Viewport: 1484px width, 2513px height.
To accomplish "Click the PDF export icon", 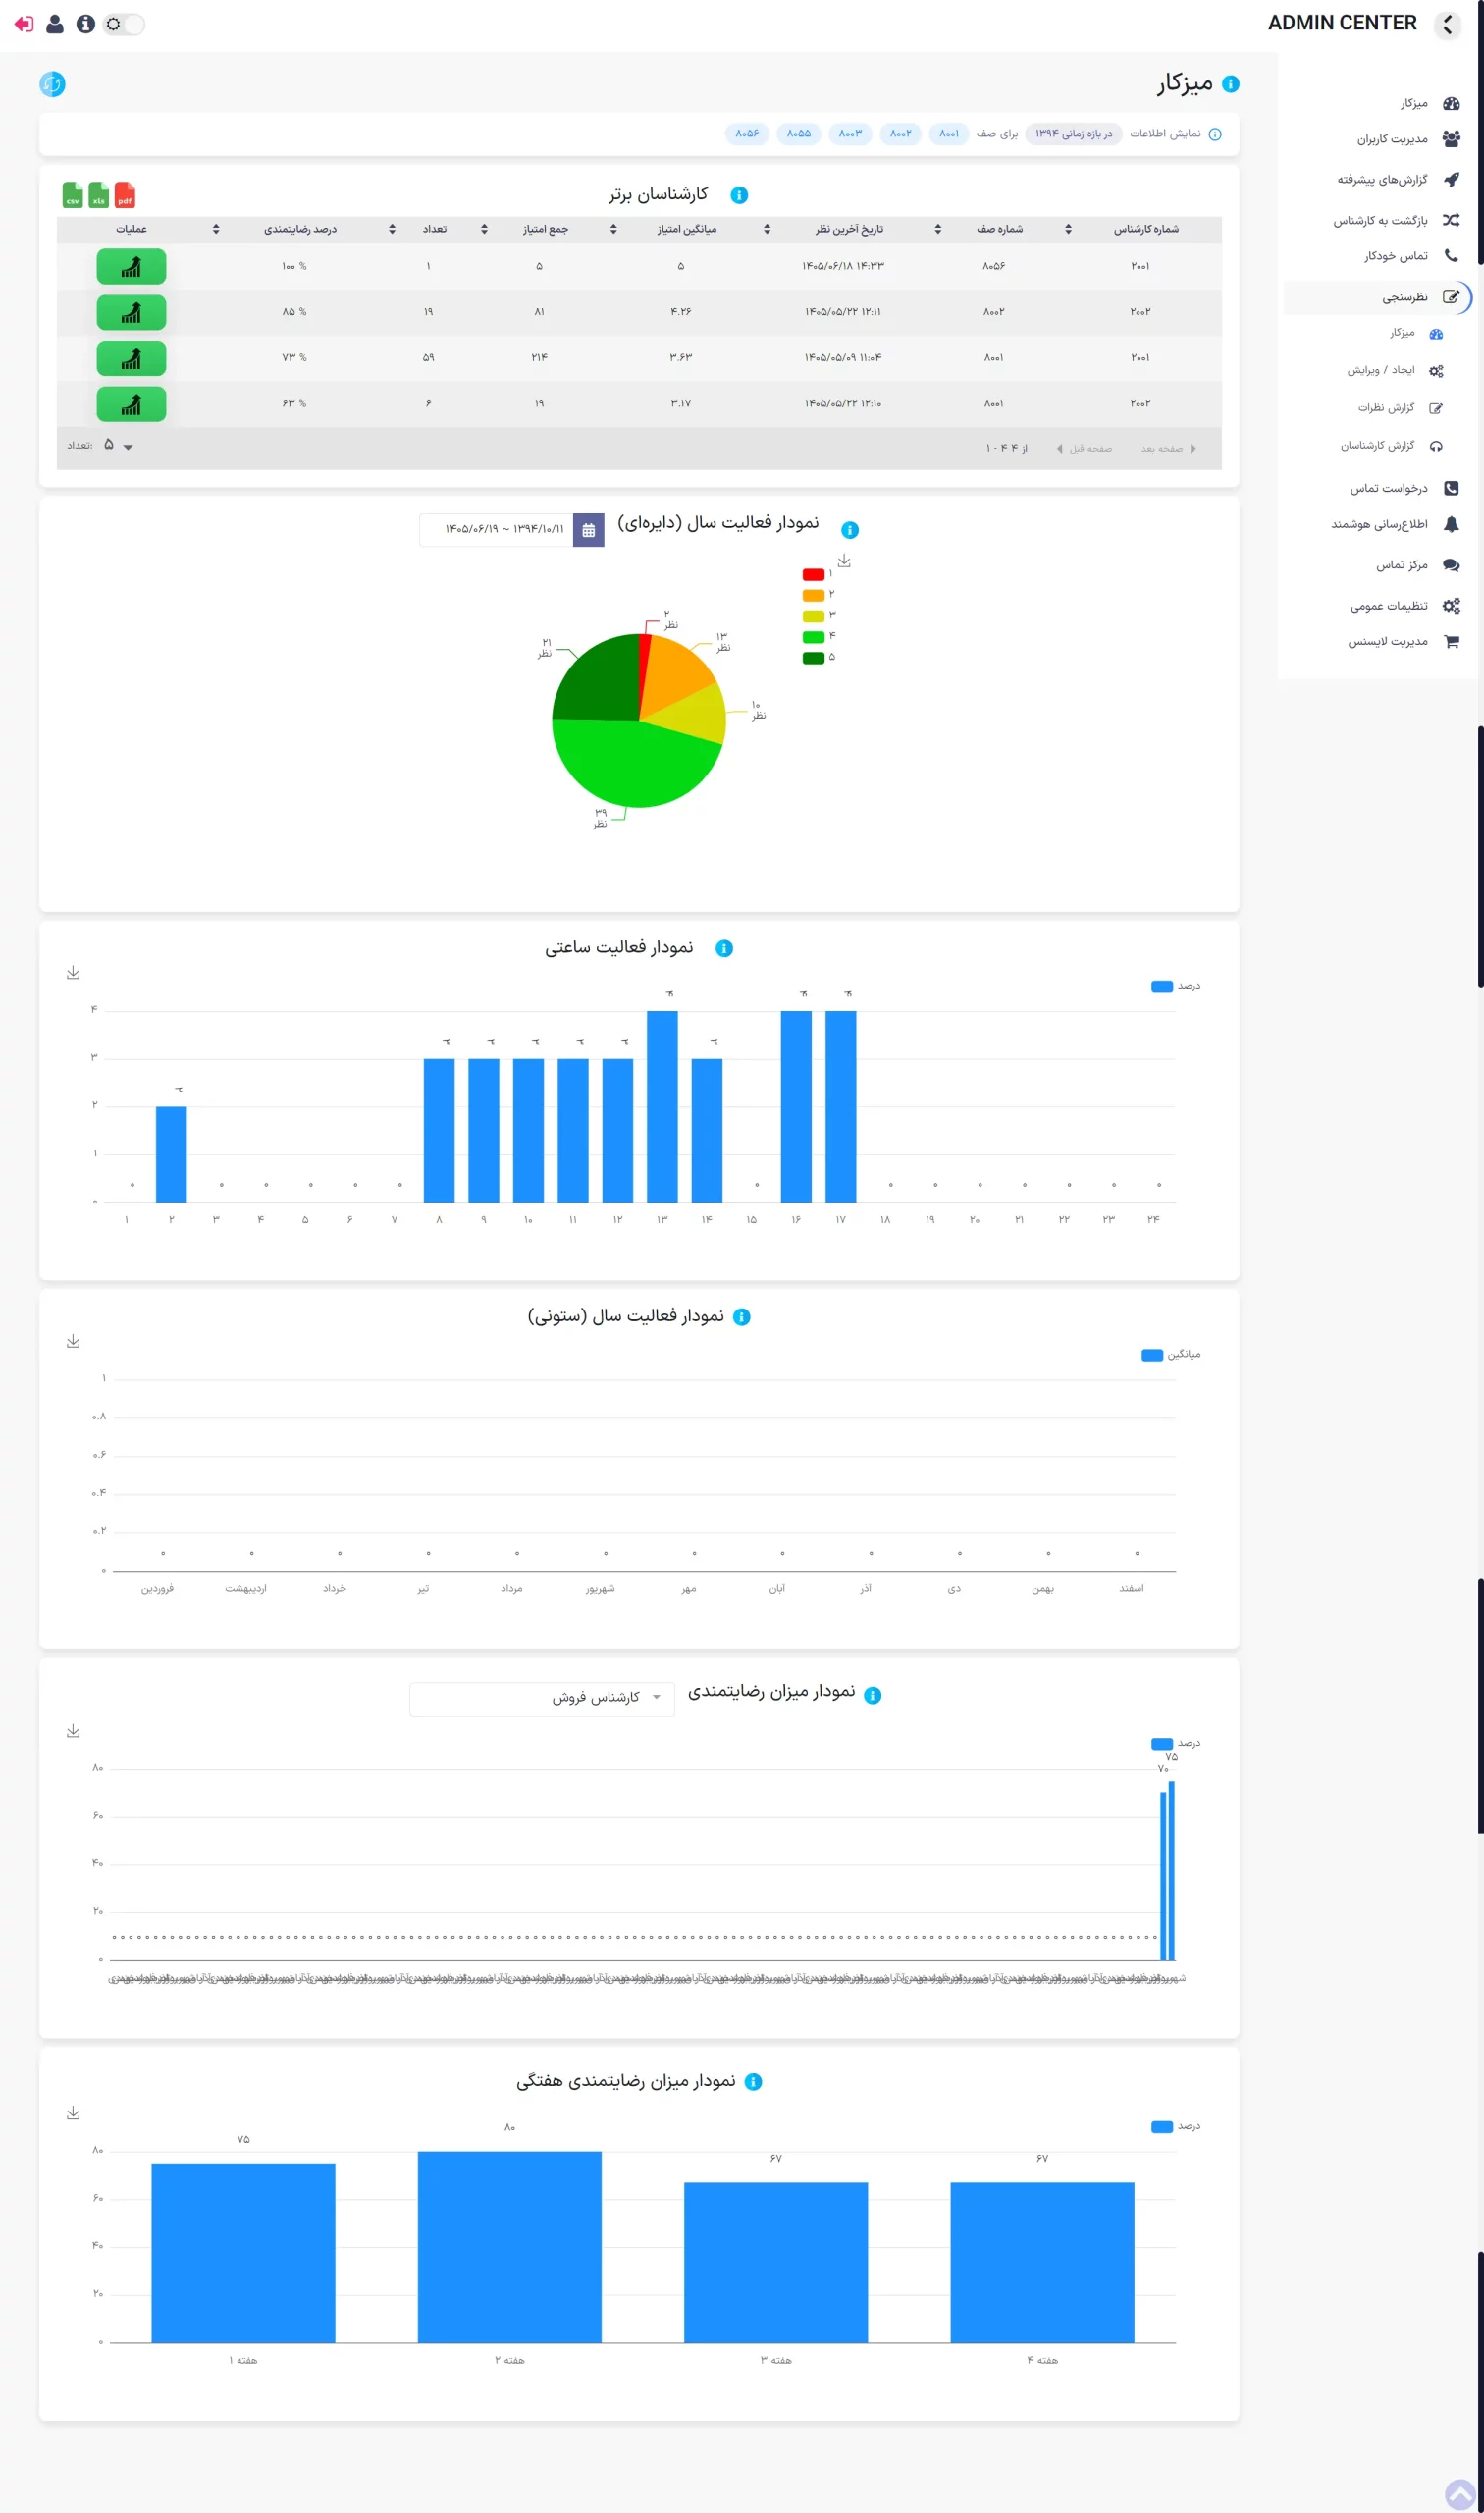I will pos(125,195).
